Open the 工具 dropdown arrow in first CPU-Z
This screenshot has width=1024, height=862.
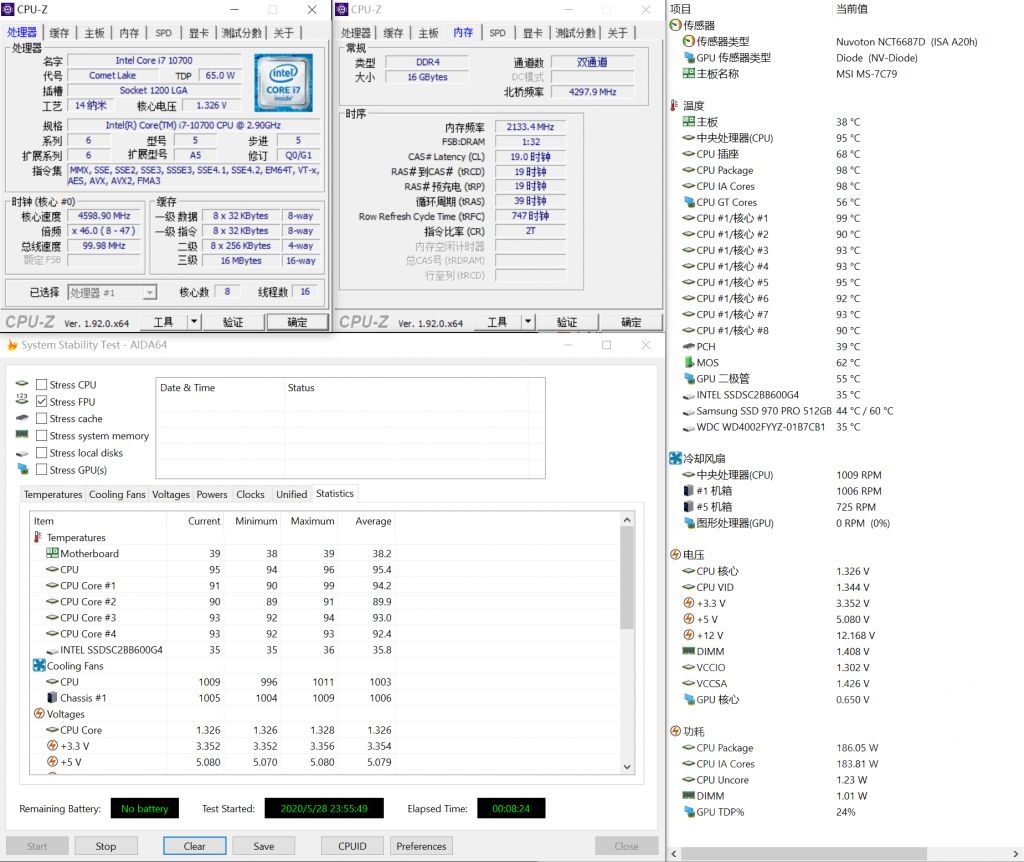coord(194,322)
